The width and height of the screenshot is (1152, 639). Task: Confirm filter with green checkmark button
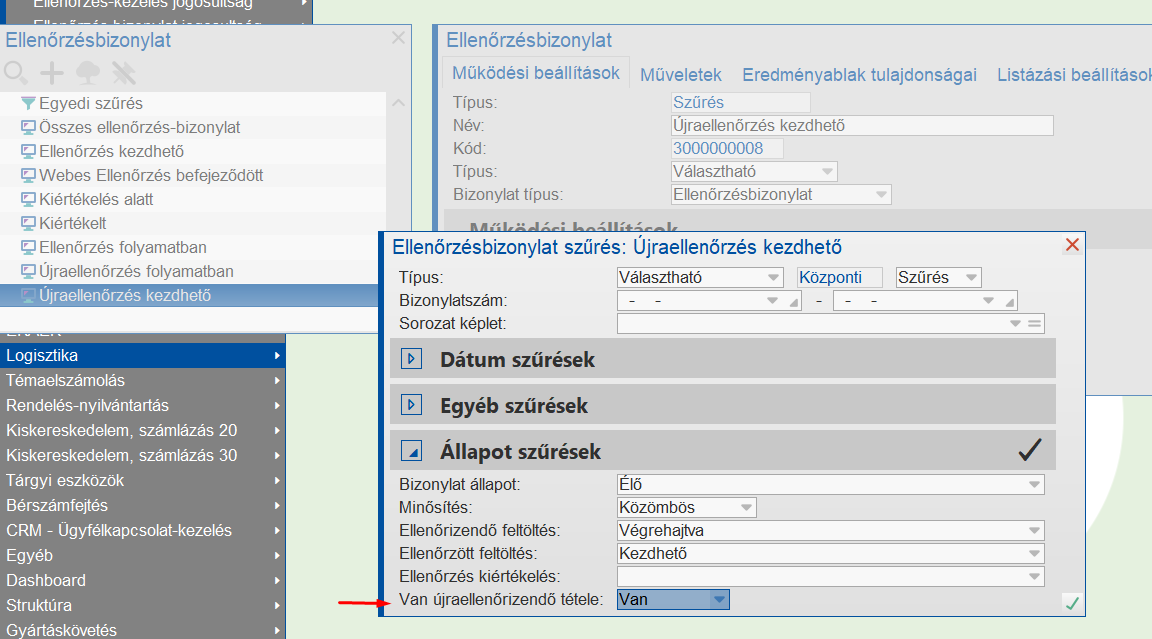pyautogui.click(x=1072, y=603)
